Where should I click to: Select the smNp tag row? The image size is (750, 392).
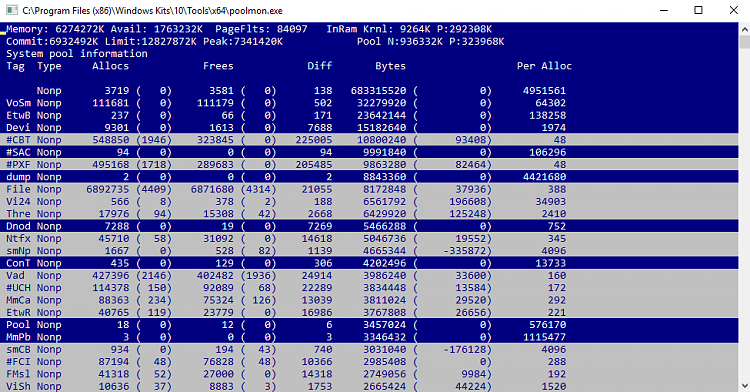tap(369, 251)
